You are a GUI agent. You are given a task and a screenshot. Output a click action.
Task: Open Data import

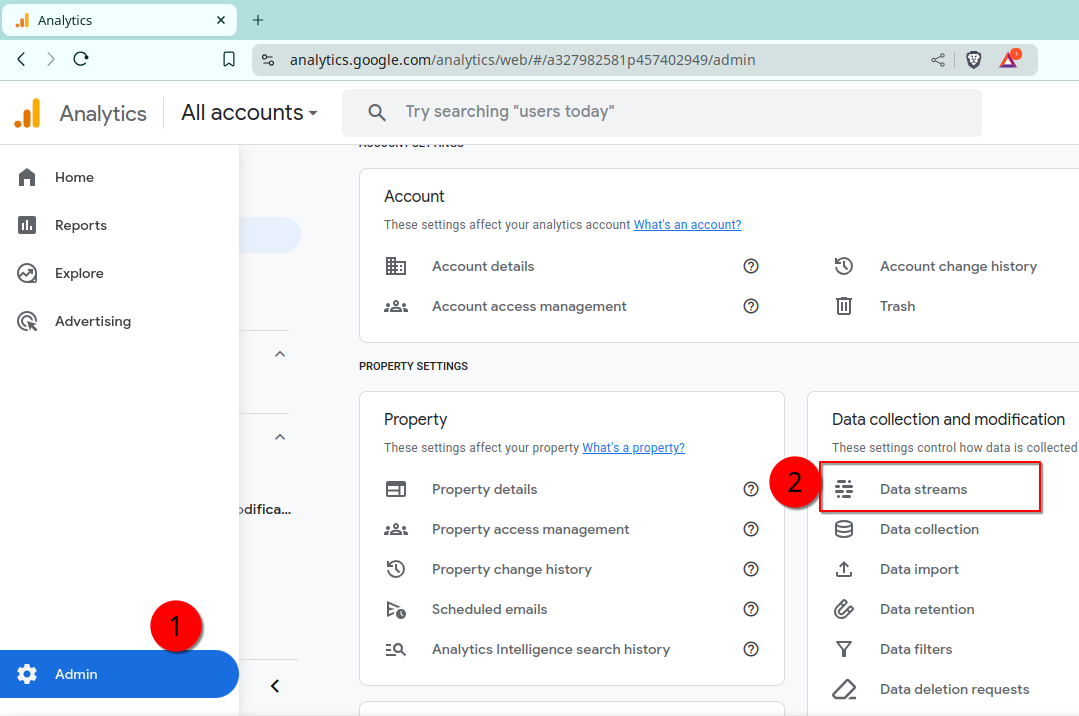coord(919,569)
